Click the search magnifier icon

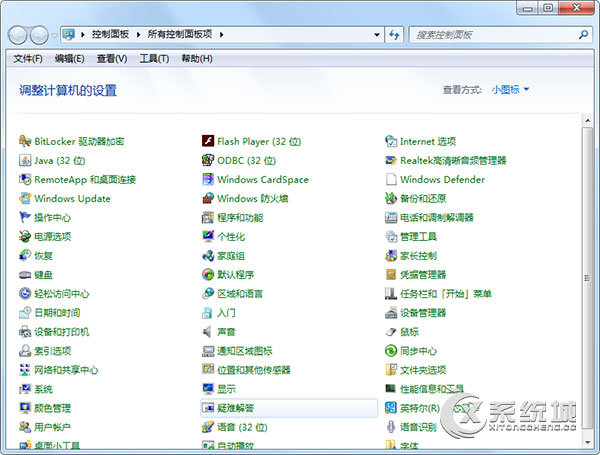coord(584,35)
